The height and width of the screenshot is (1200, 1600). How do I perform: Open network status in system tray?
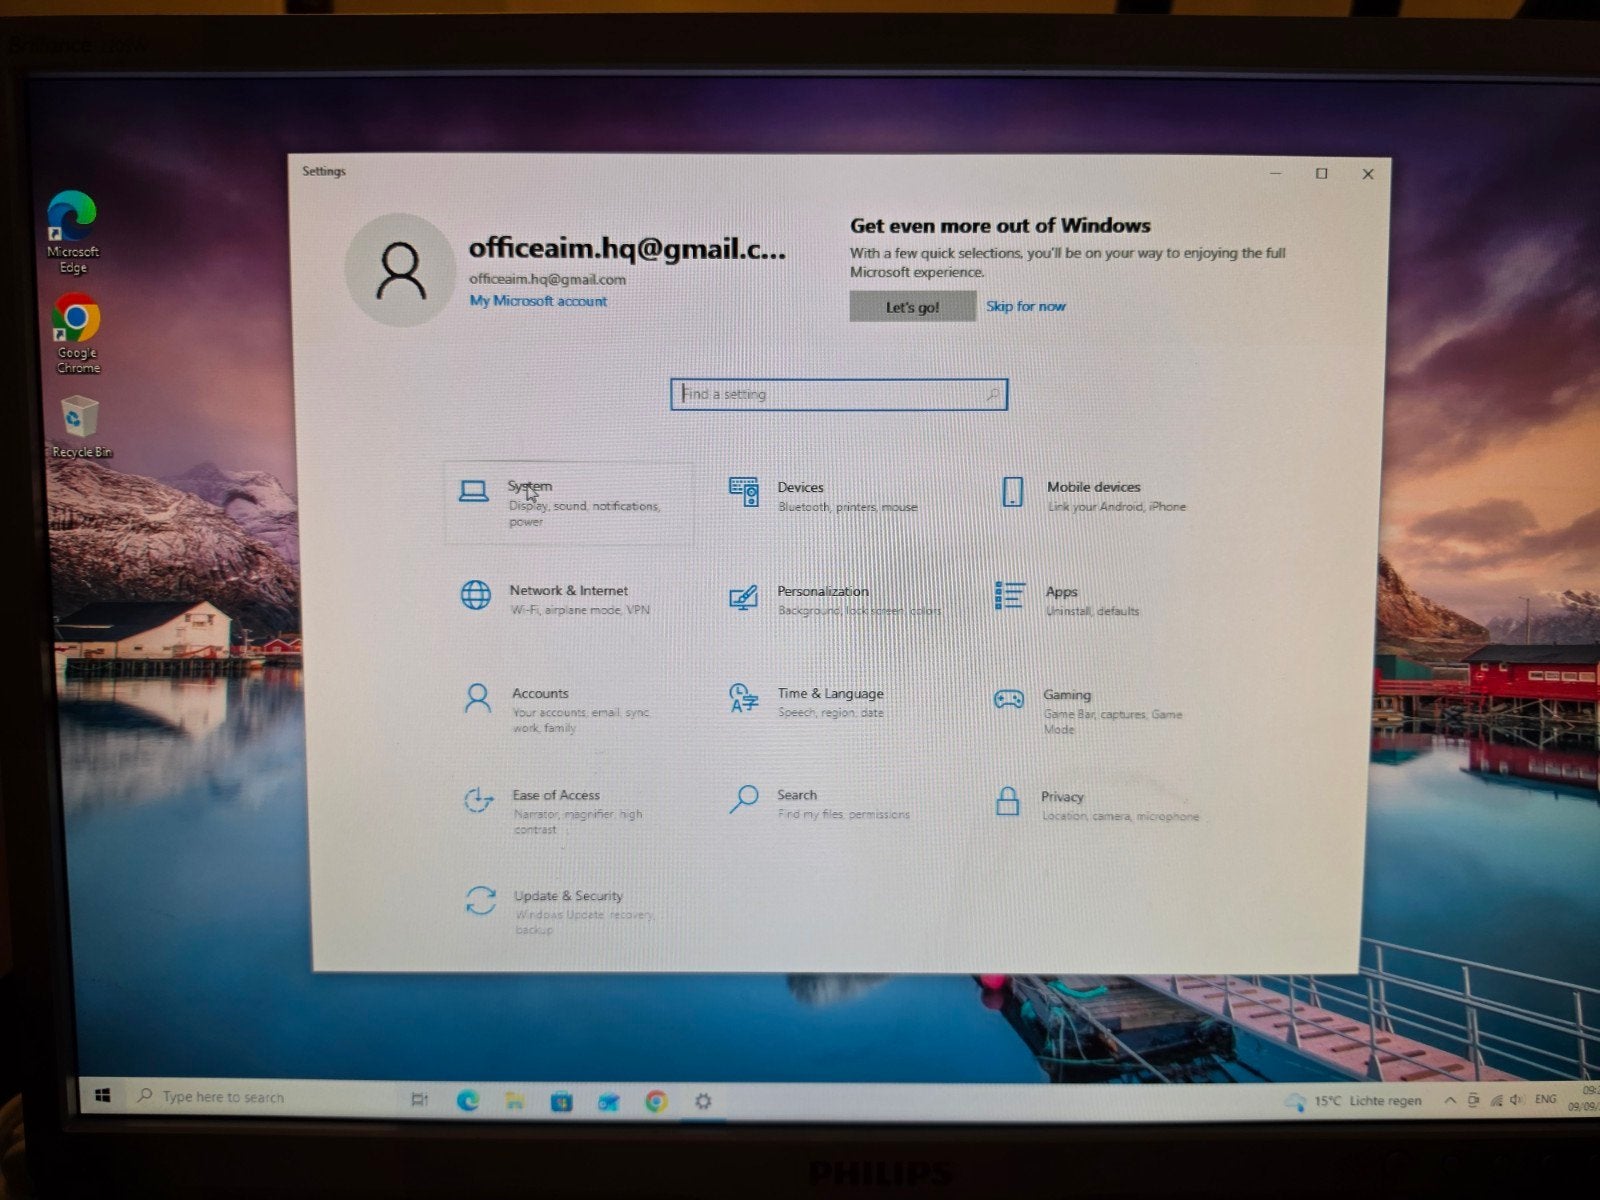(1496, 1100)
